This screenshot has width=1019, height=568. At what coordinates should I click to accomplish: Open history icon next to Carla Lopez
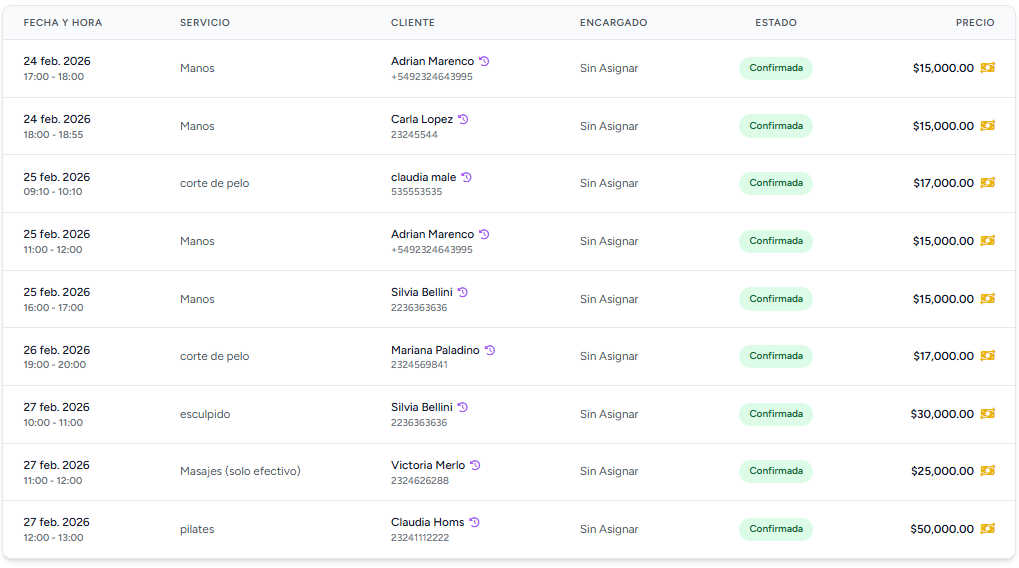tap(463, 119)
